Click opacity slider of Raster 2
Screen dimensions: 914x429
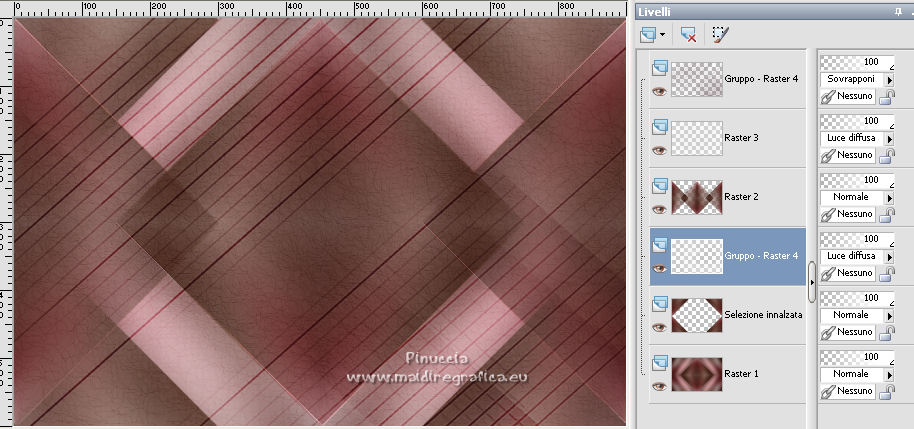pyautogui.click(x=857, y=180)
